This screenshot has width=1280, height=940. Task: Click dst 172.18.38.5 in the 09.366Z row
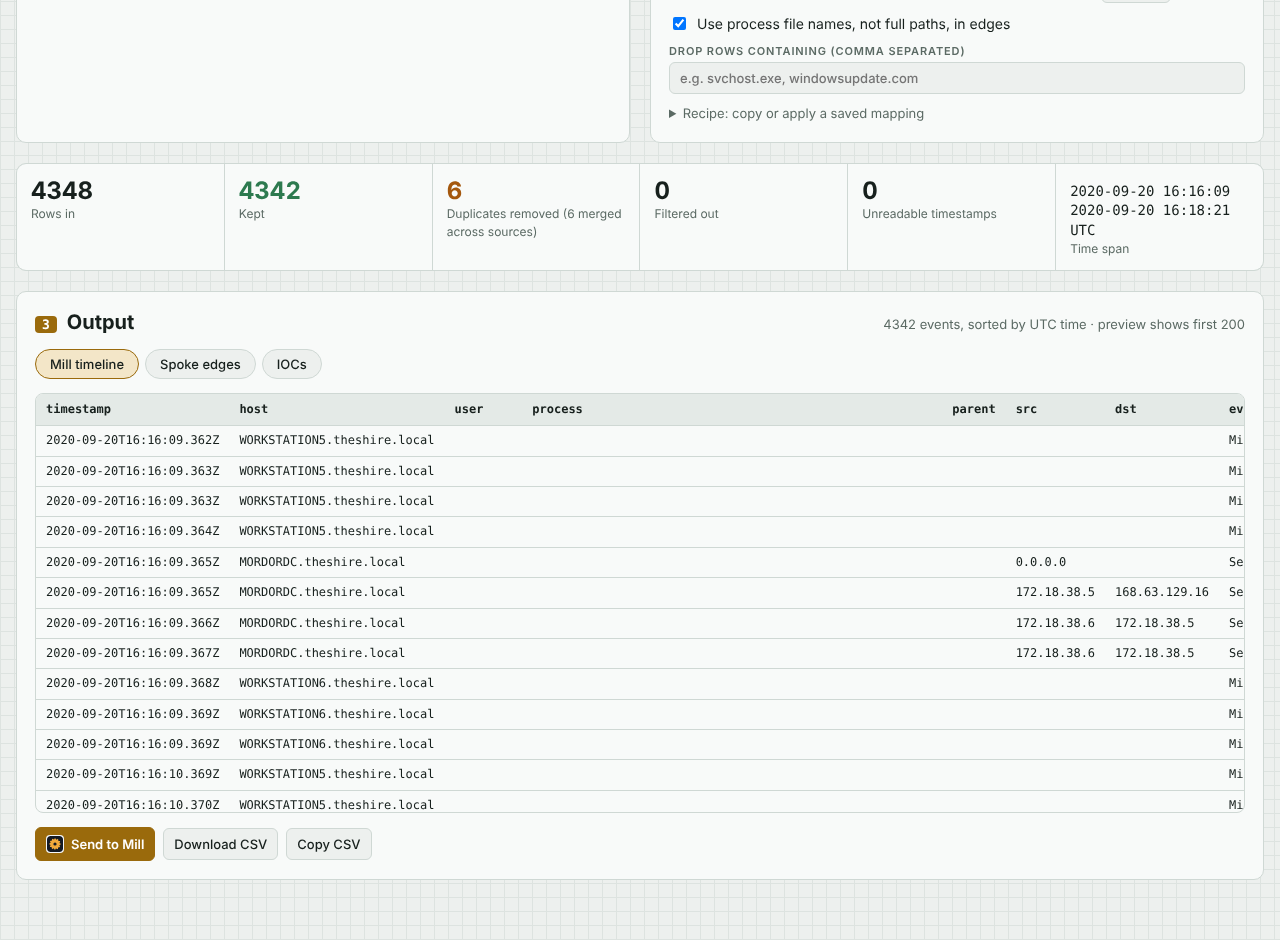click(1154, 623)
